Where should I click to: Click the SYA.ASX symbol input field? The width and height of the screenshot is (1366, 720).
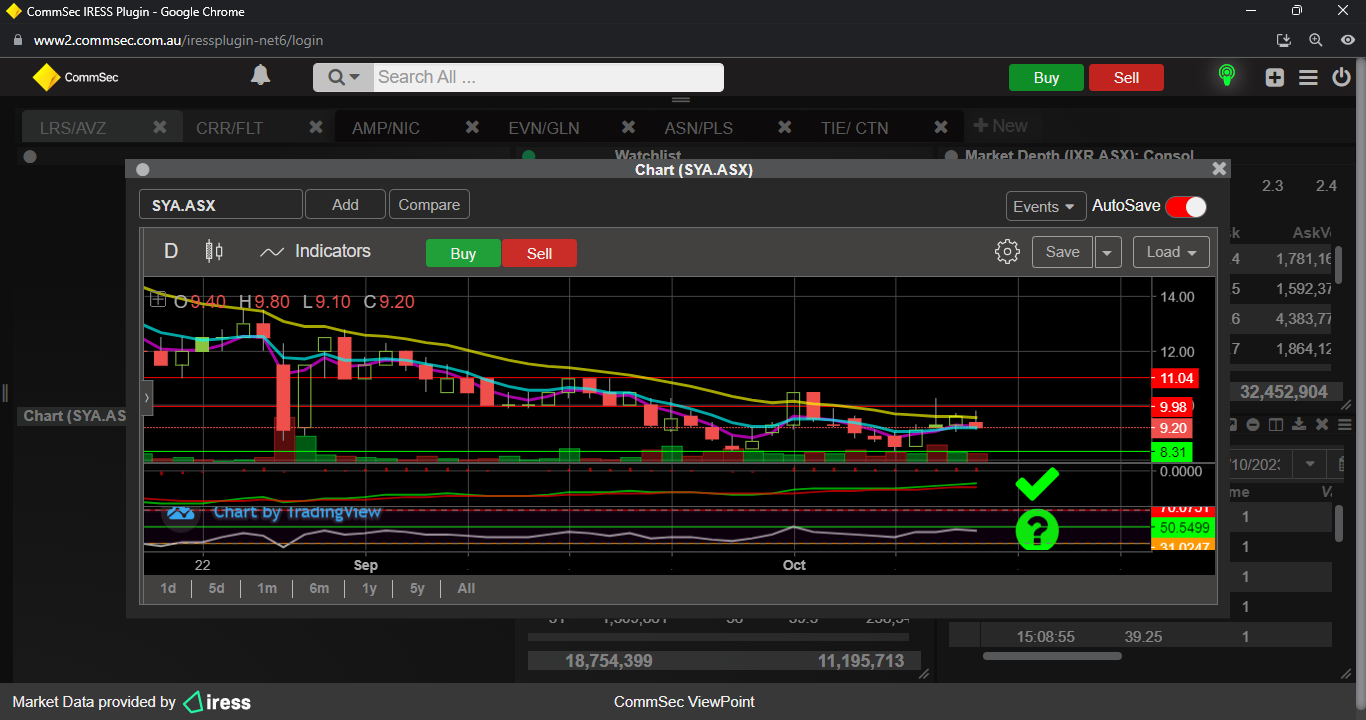[x=221, y=205]
